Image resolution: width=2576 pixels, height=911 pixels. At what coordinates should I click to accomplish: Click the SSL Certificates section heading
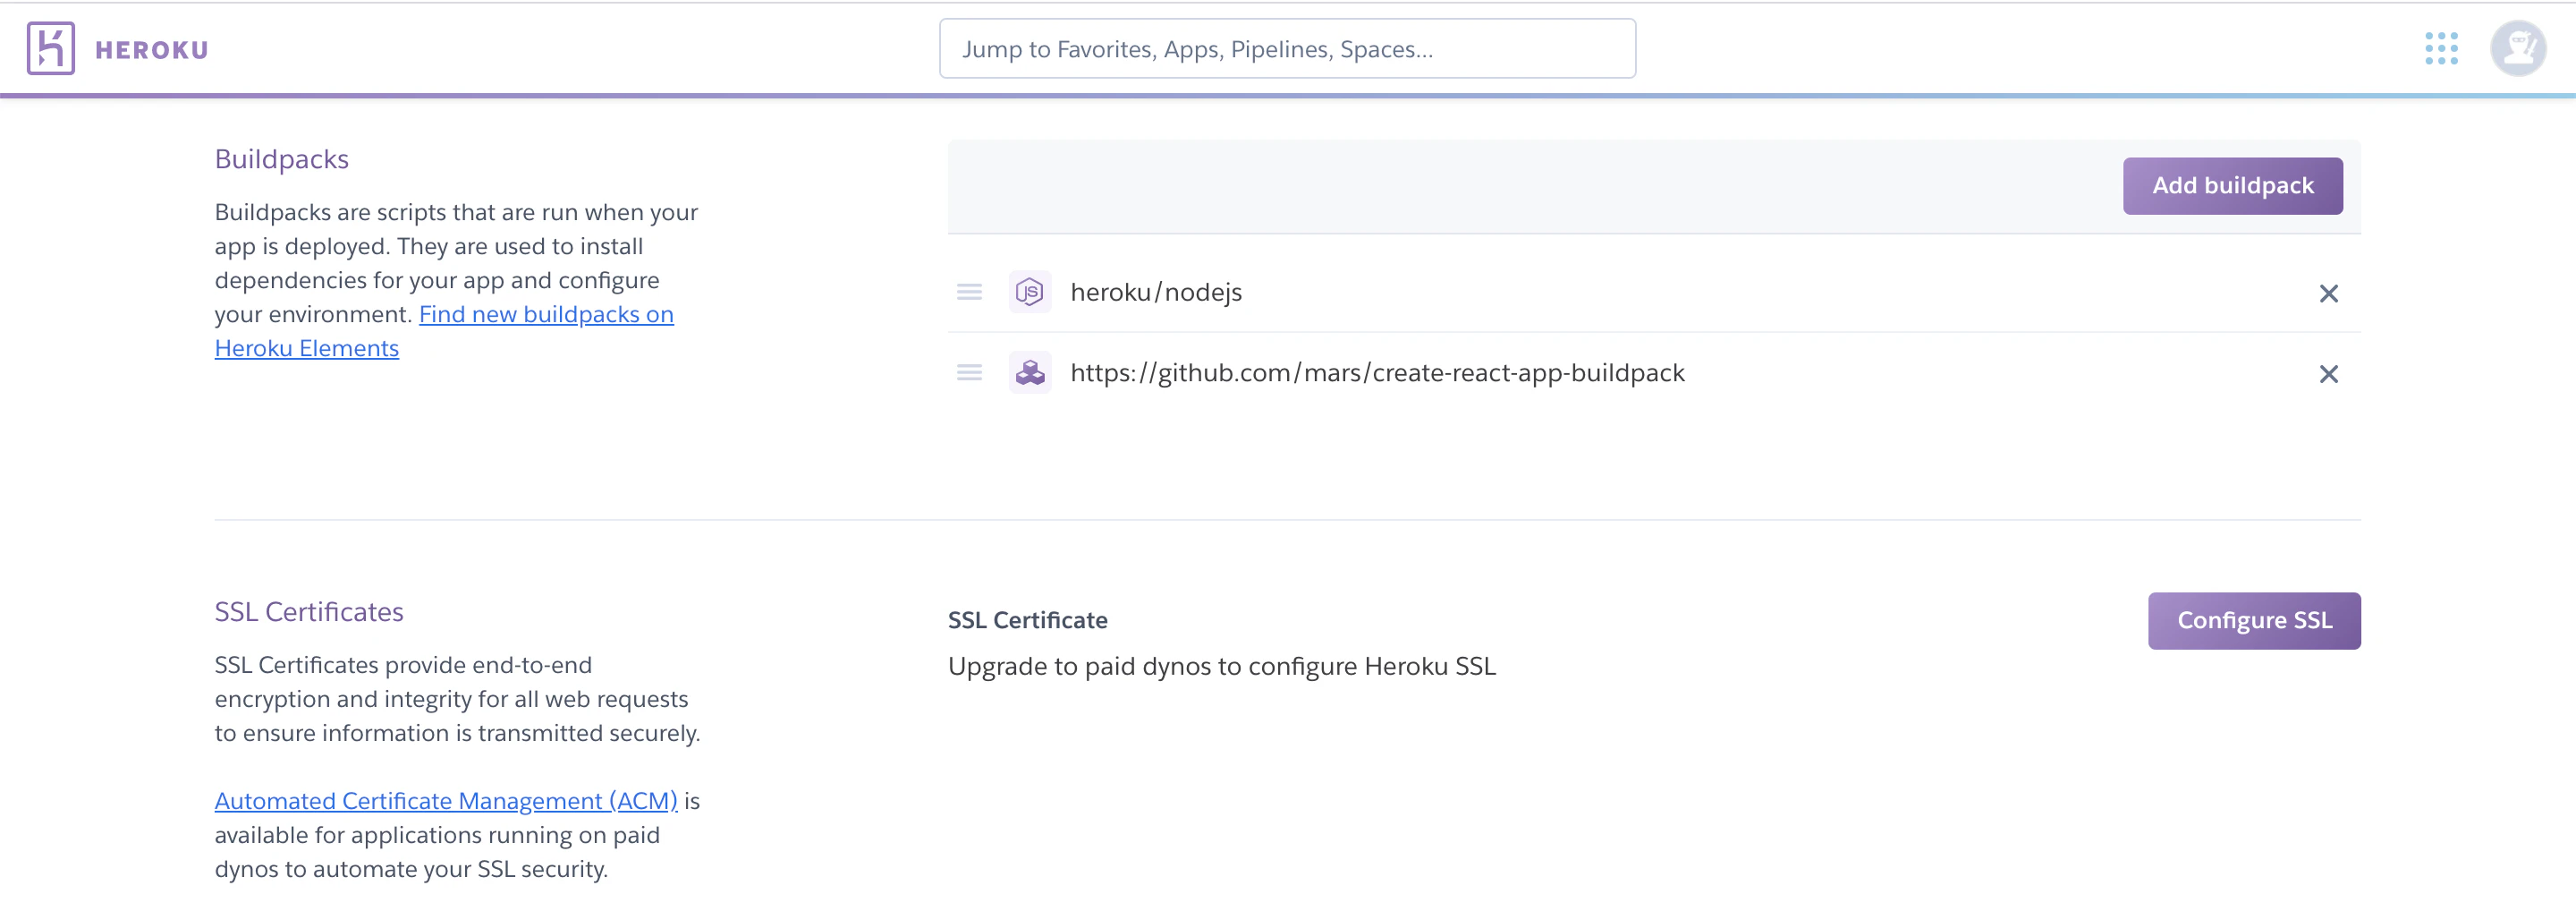coord(309,612)
